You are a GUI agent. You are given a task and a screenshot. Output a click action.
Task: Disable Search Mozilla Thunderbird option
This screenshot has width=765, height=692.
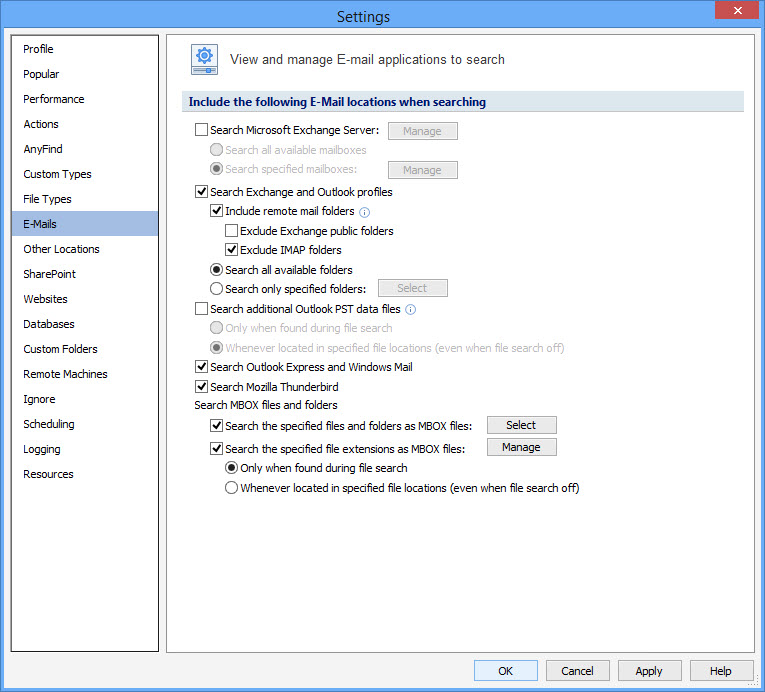pyautogui.click(x=201, y=387)
